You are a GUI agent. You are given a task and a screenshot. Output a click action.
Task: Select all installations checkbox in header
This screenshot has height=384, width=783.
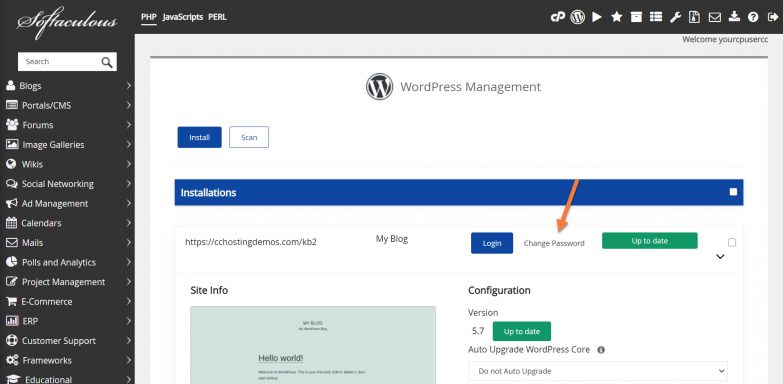pos(733,192)
